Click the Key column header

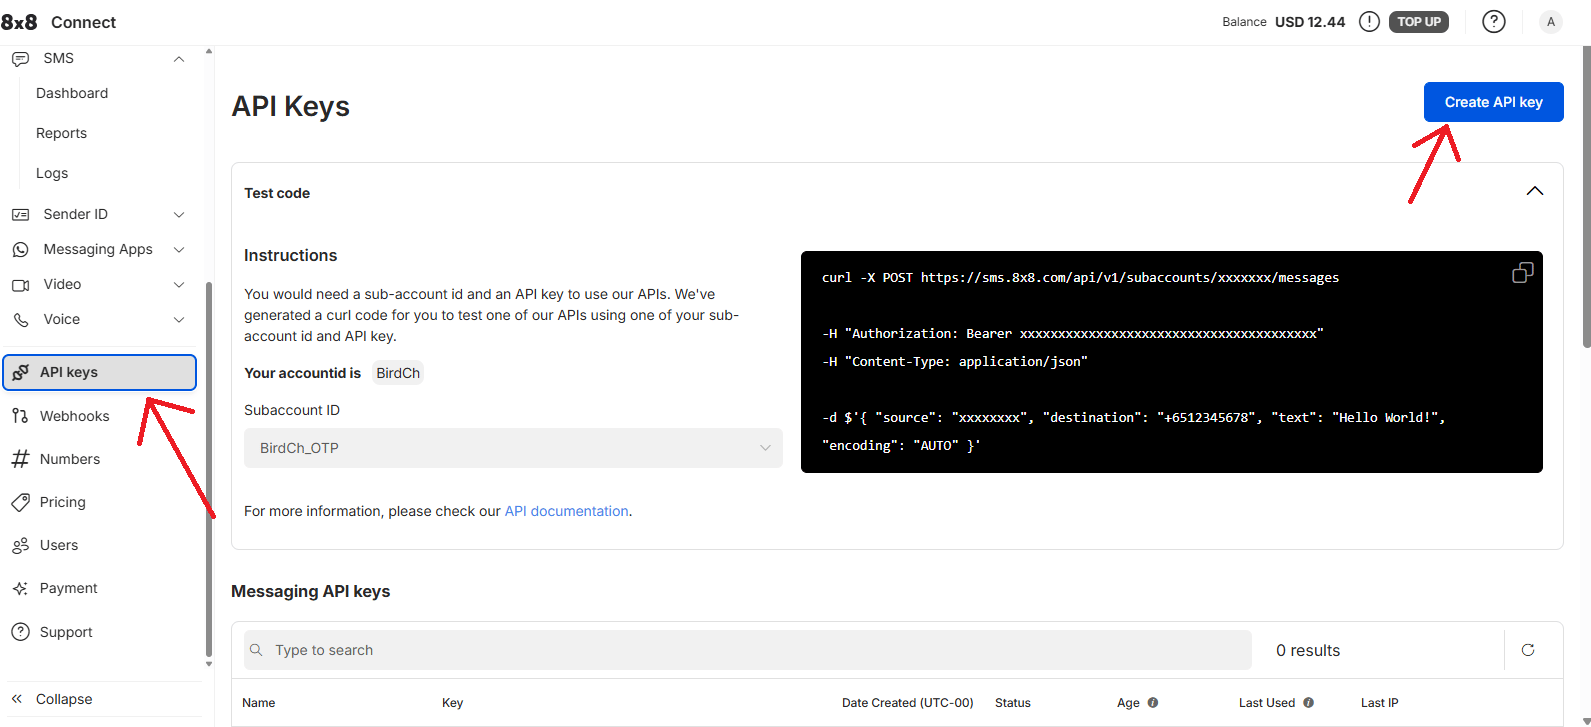(x=452, y=703)
